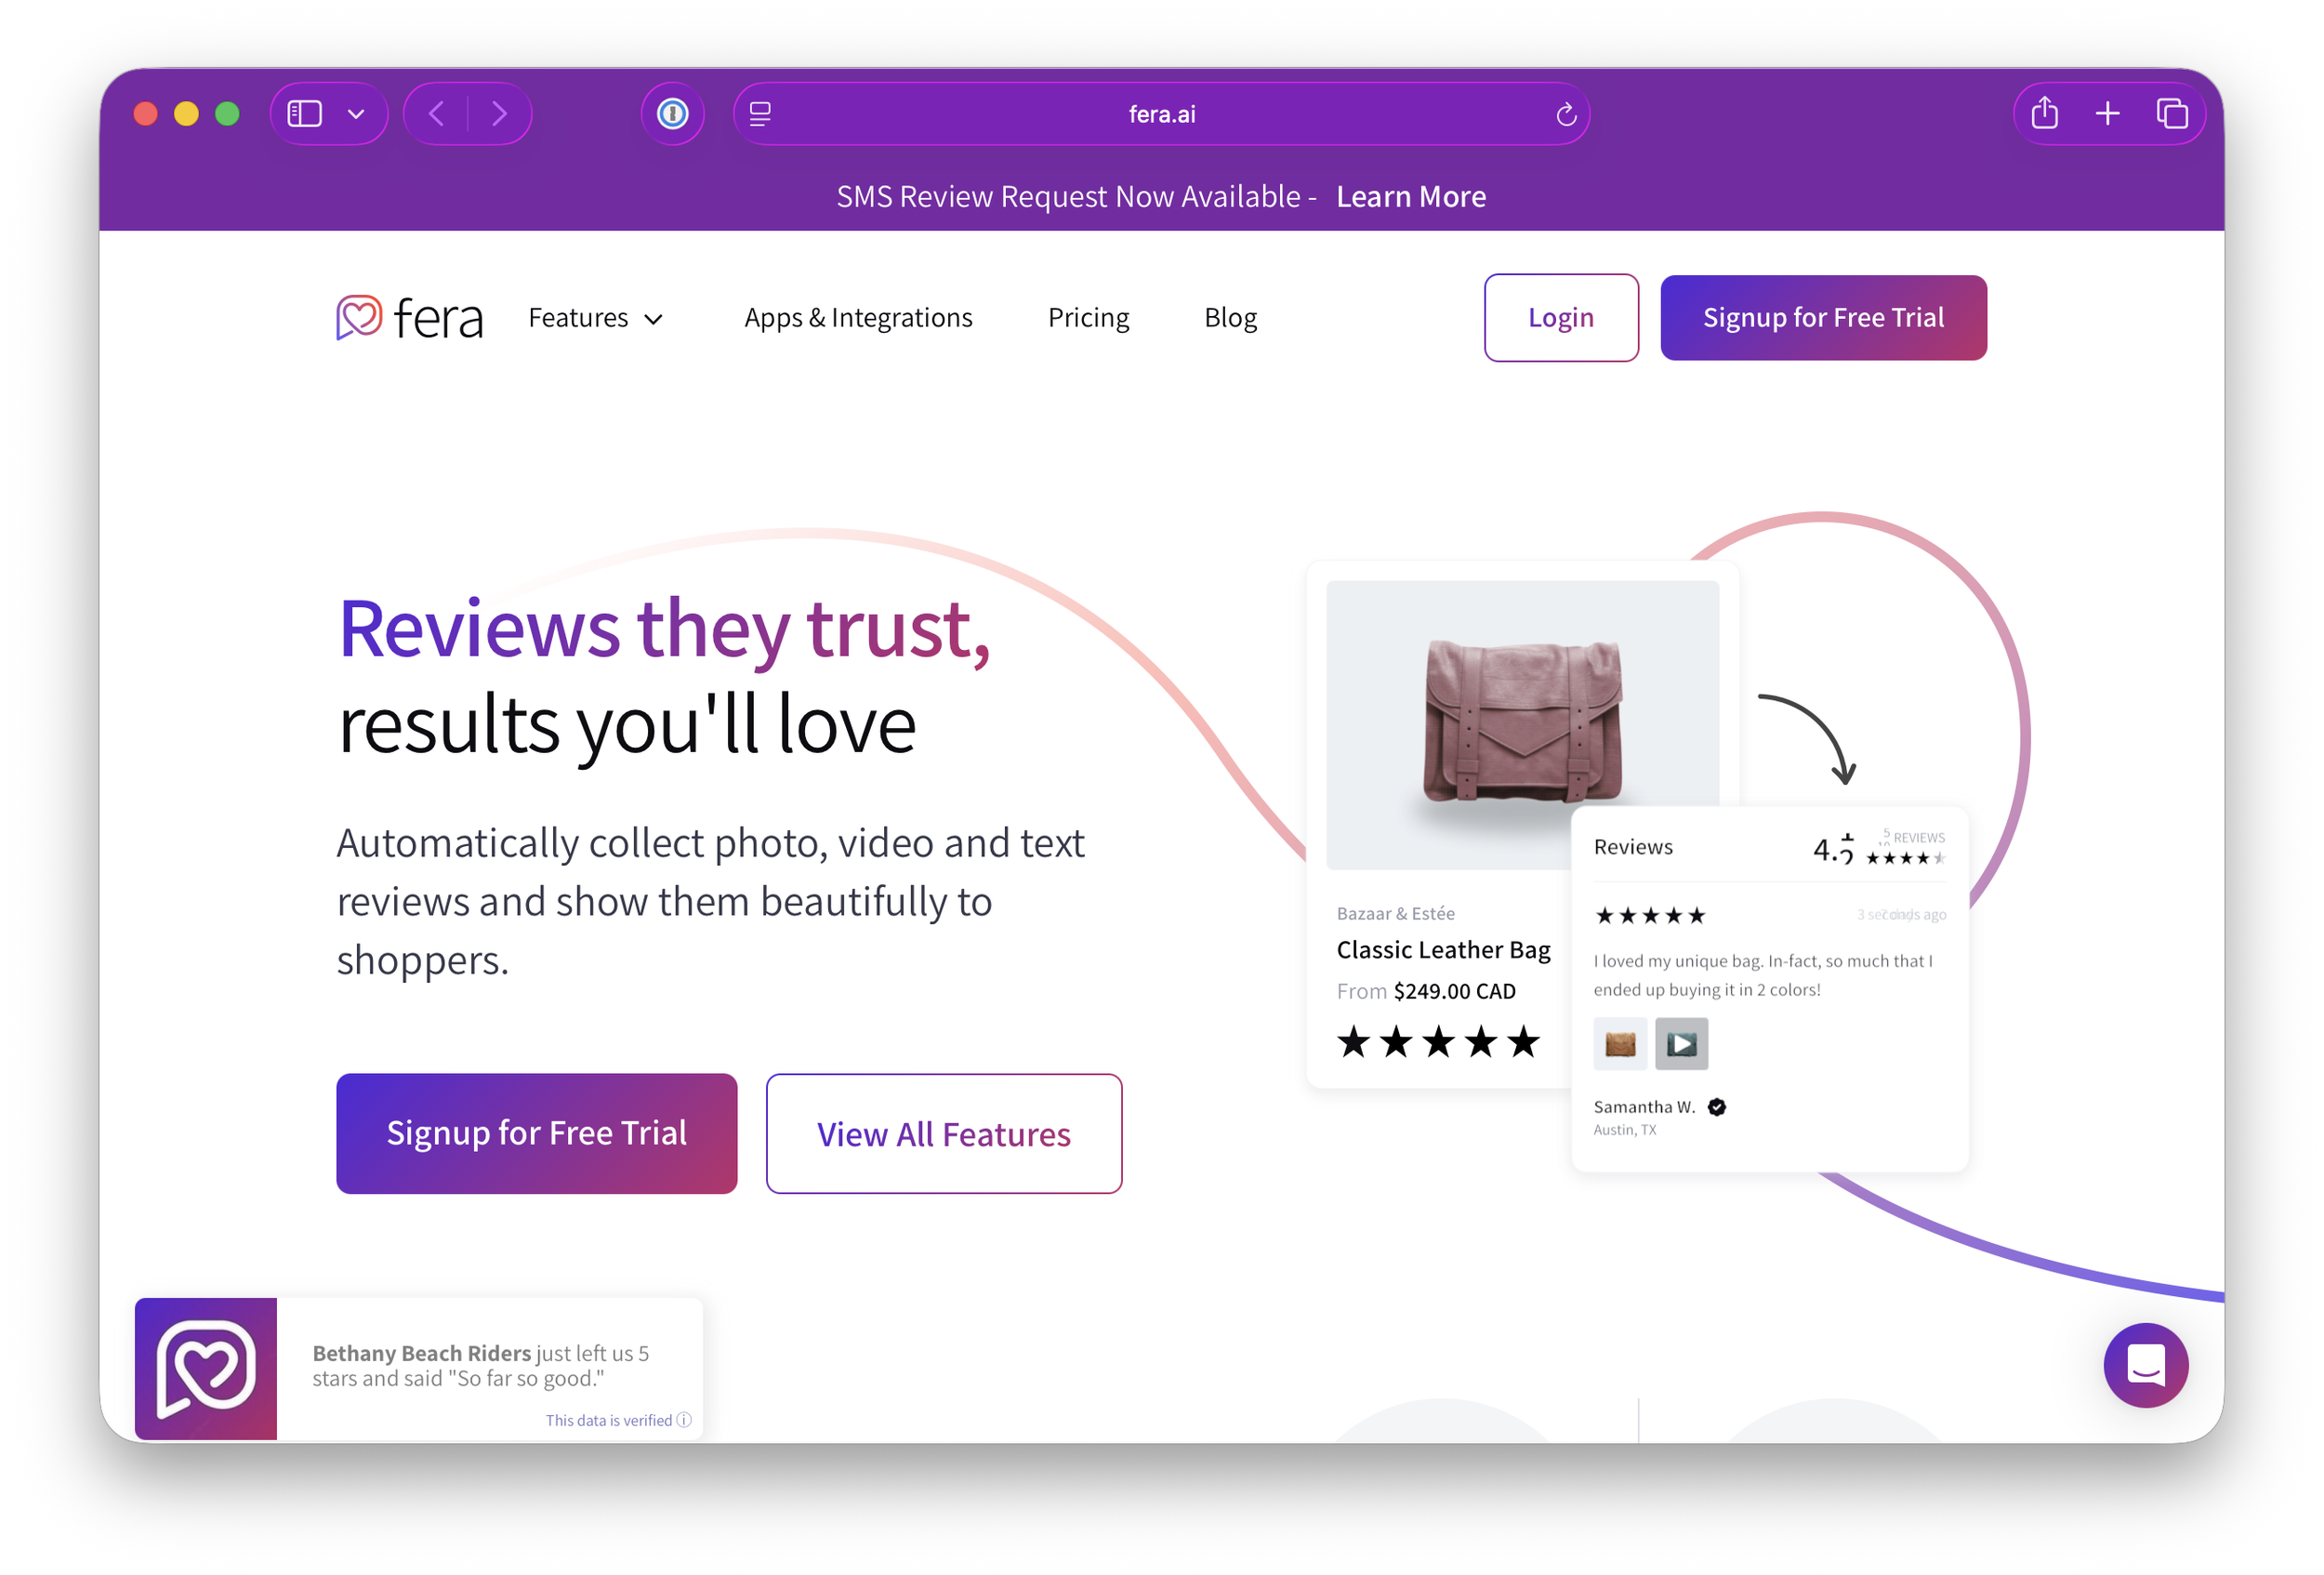2324x1575 pixels.
Task: Expand the Features dropdown menu
Action: [x=596, y=318]
